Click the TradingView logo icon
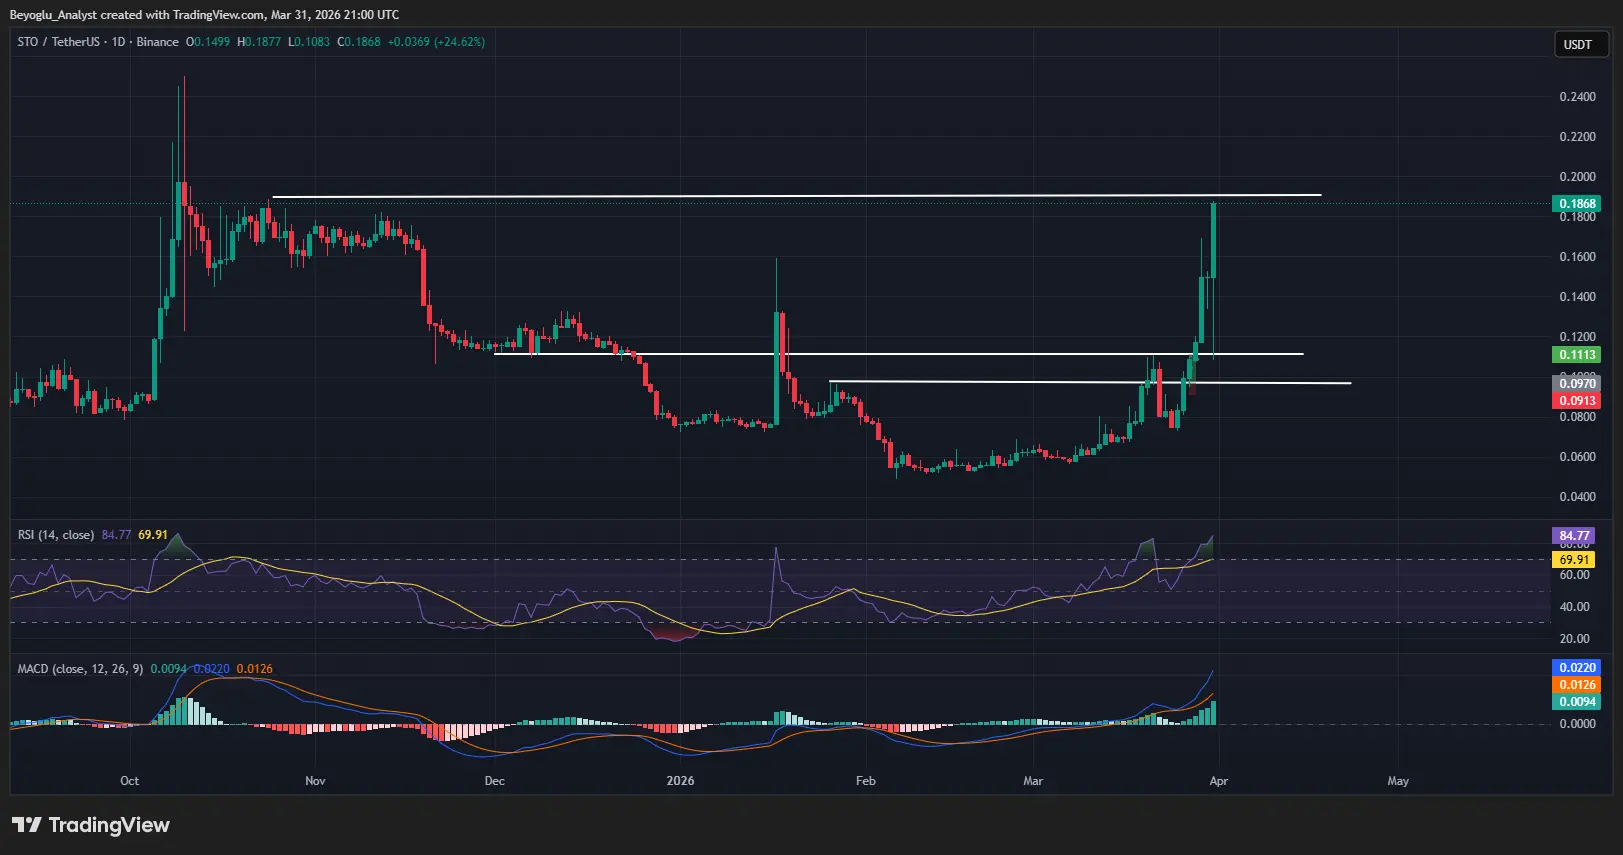 (27, 825)
